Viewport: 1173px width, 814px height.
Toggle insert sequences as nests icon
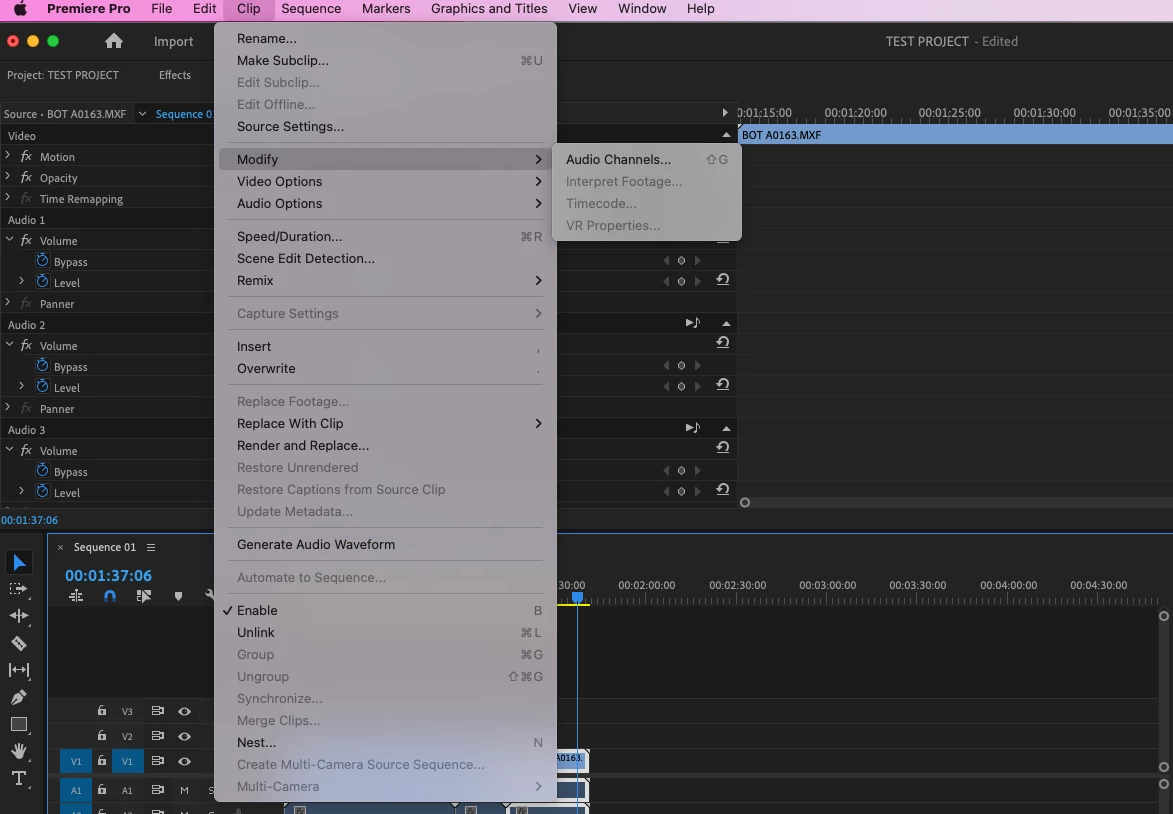(x=76, y=596)
